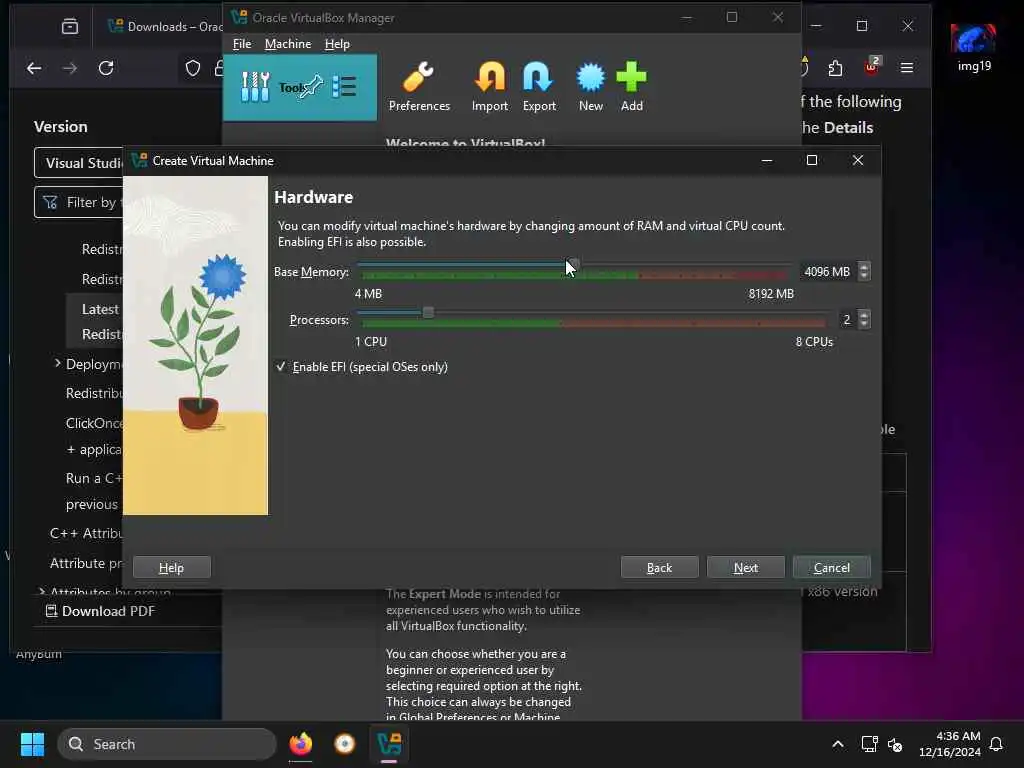The height and width of the screenshot is (768, 1024).
Task: Click the Processors slider handle
Action: 428,313
